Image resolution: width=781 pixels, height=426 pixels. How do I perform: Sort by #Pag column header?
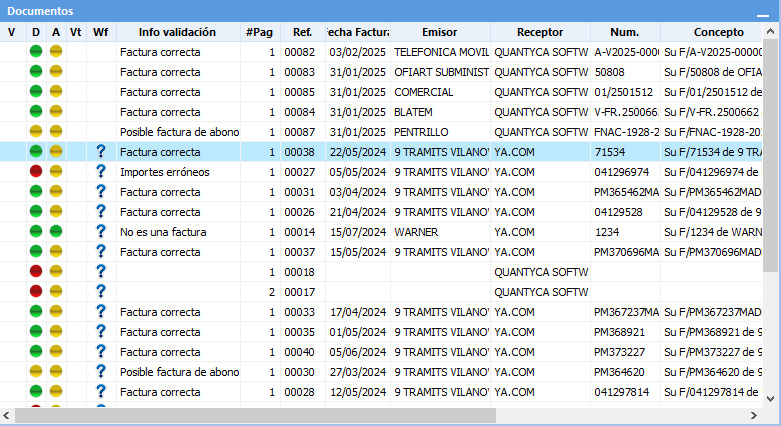pyautogui.click(x=260, y=32)
